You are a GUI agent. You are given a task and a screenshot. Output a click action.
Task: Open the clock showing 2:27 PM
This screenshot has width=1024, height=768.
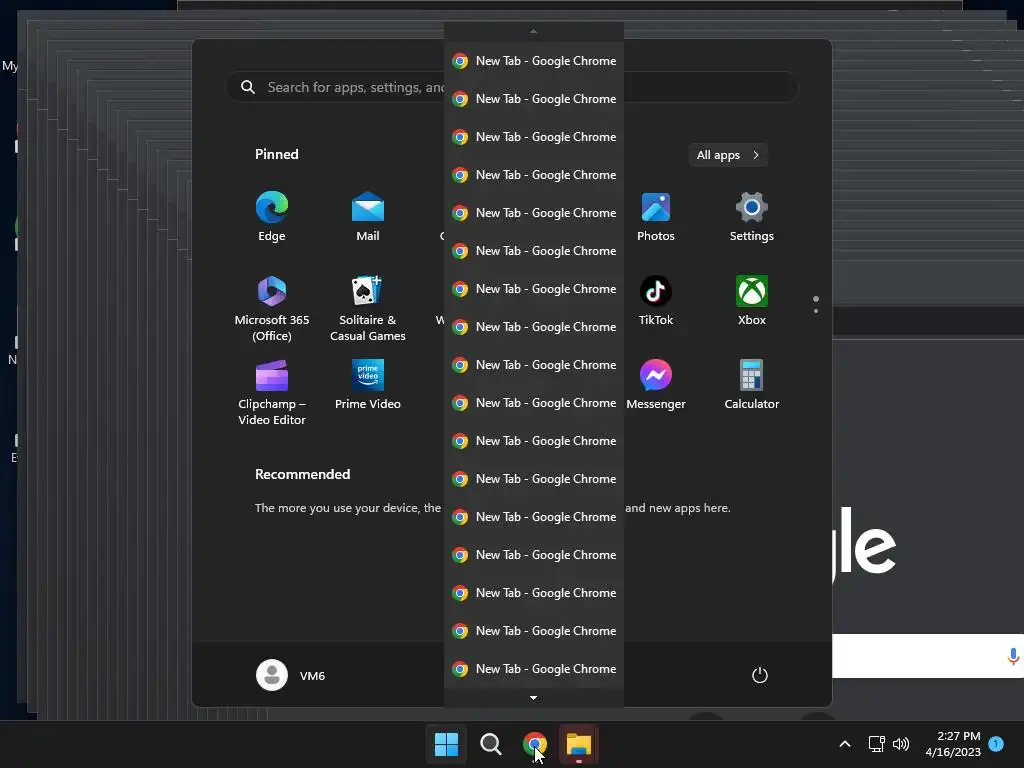pos(953,744)
